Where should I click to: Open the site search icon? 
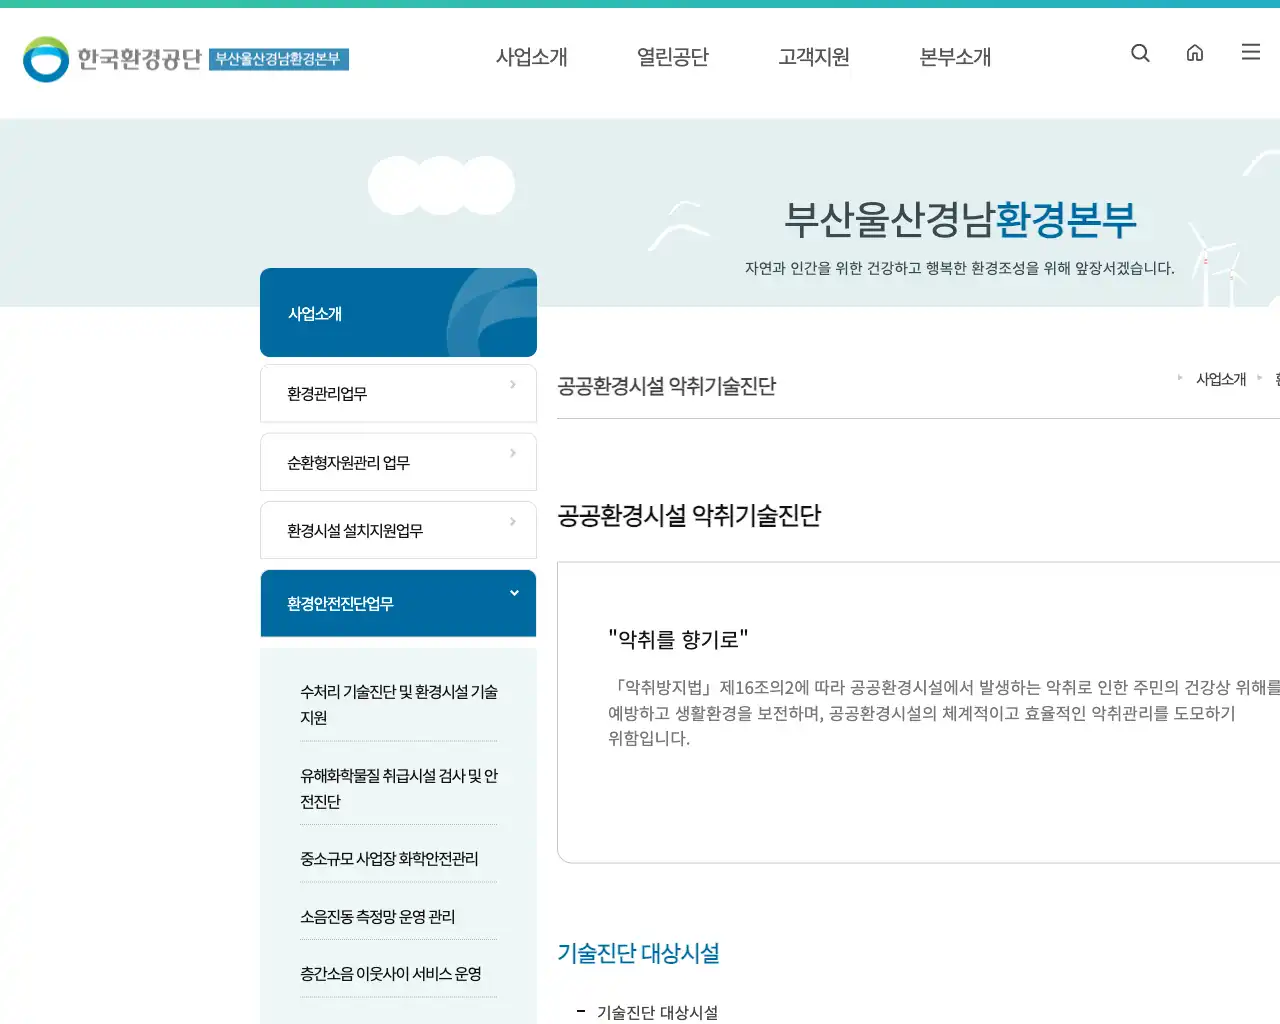click(x=1140, y=53)
